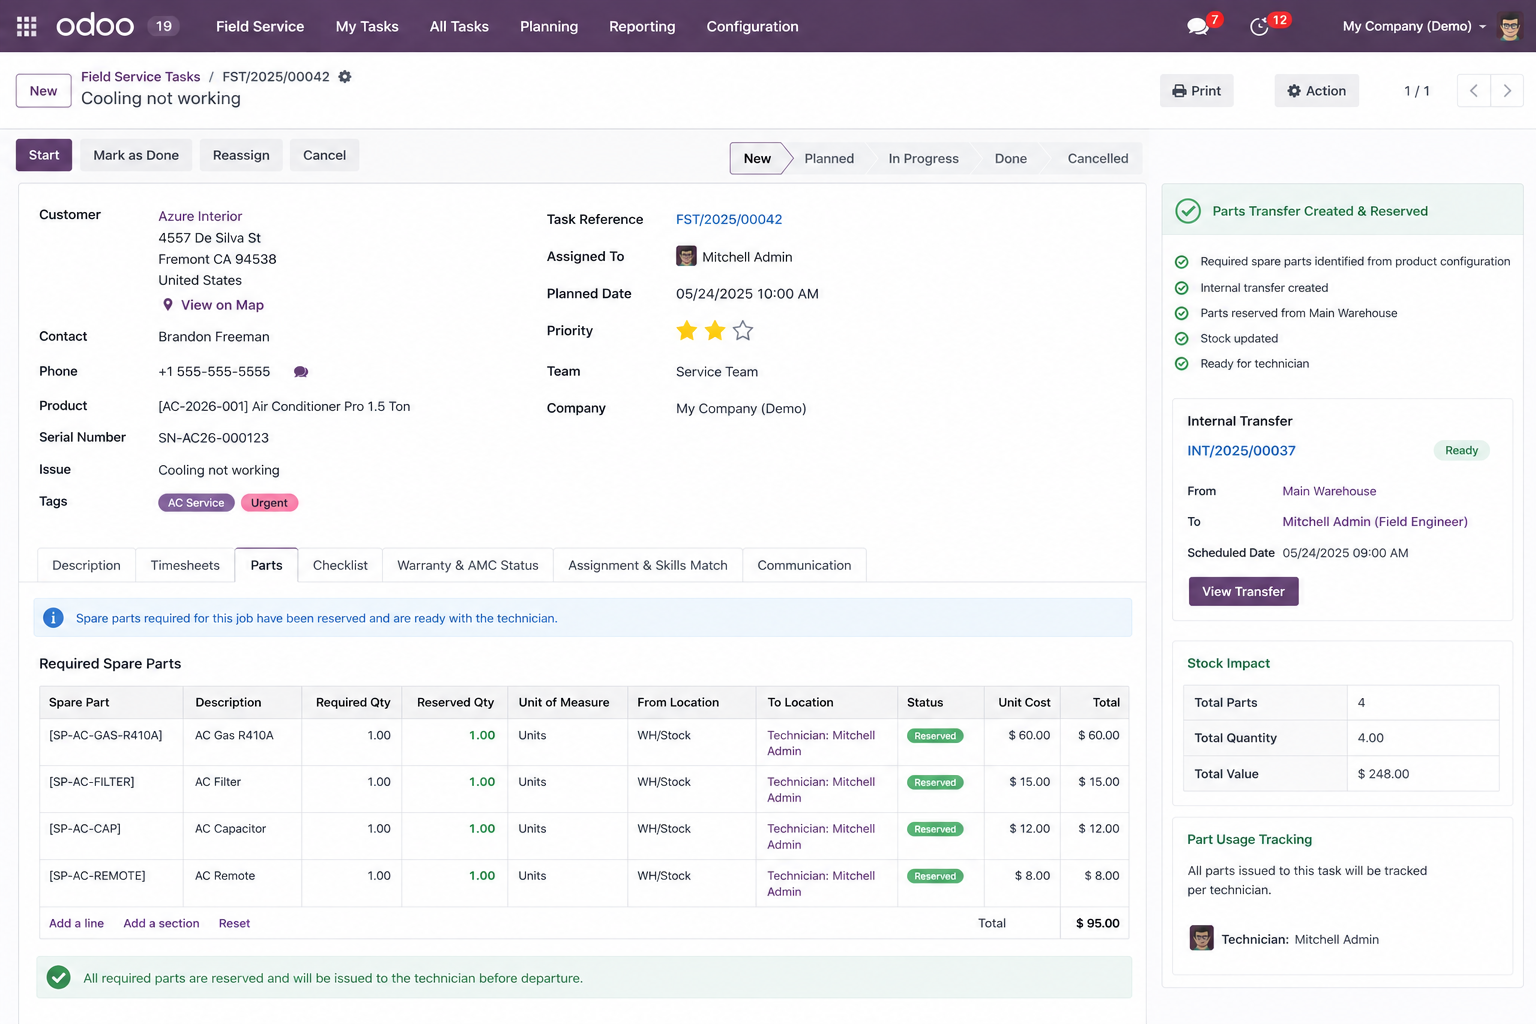This screenshot has width=1536, height=1024.
Task: Open the All Tasks menu
Action: tap(459, 26)
